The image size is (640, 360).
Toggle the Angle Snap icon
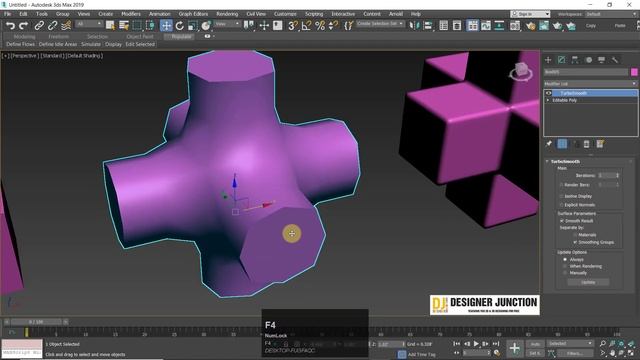click(x=306, y=26)
